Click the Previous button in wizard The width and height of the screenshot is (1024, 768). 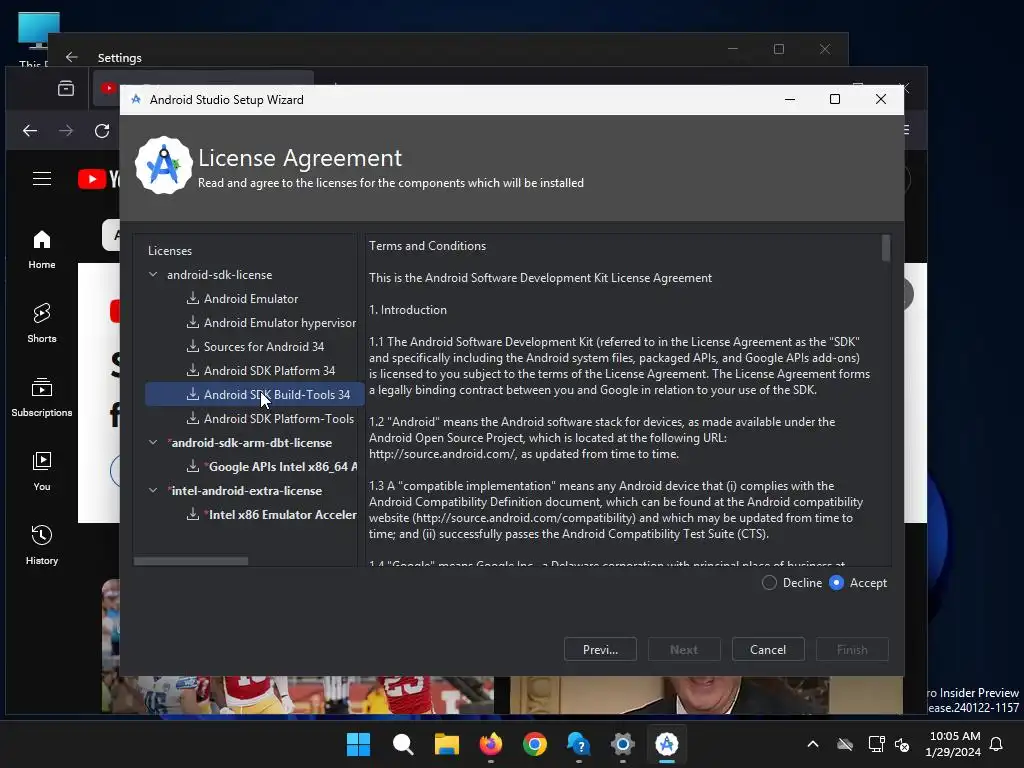pyautogui.click(x=600, y=650)
